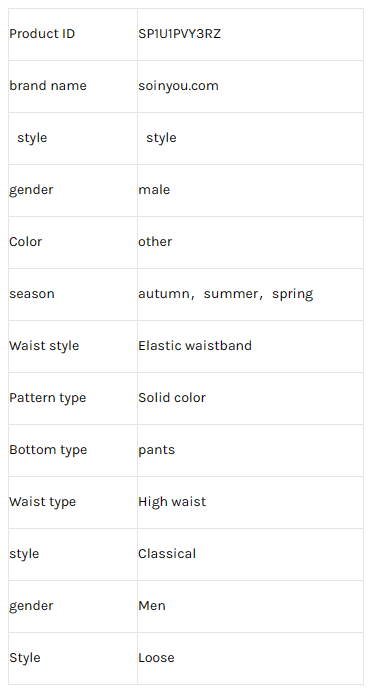Viewport: 373px width, 699px height.
Task: Click the Color value other
Action: point(155,242)
